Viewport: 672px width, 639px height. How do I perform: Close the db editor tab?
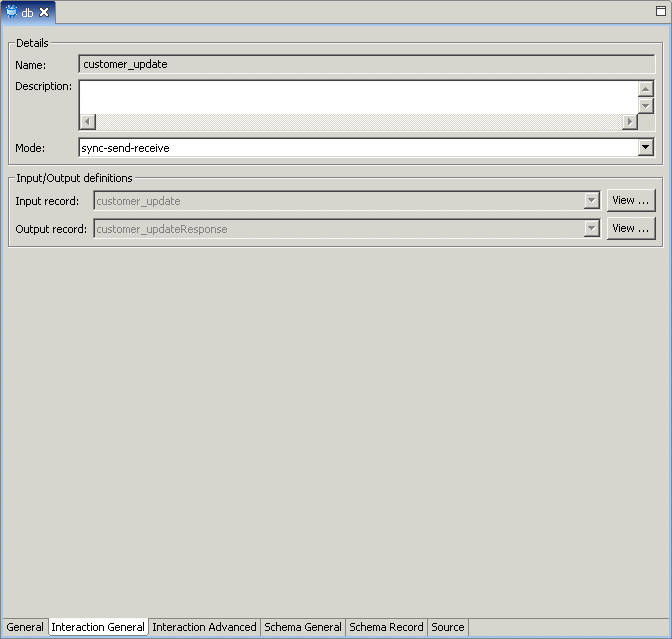pyautogui.click(x=44, y=12)
